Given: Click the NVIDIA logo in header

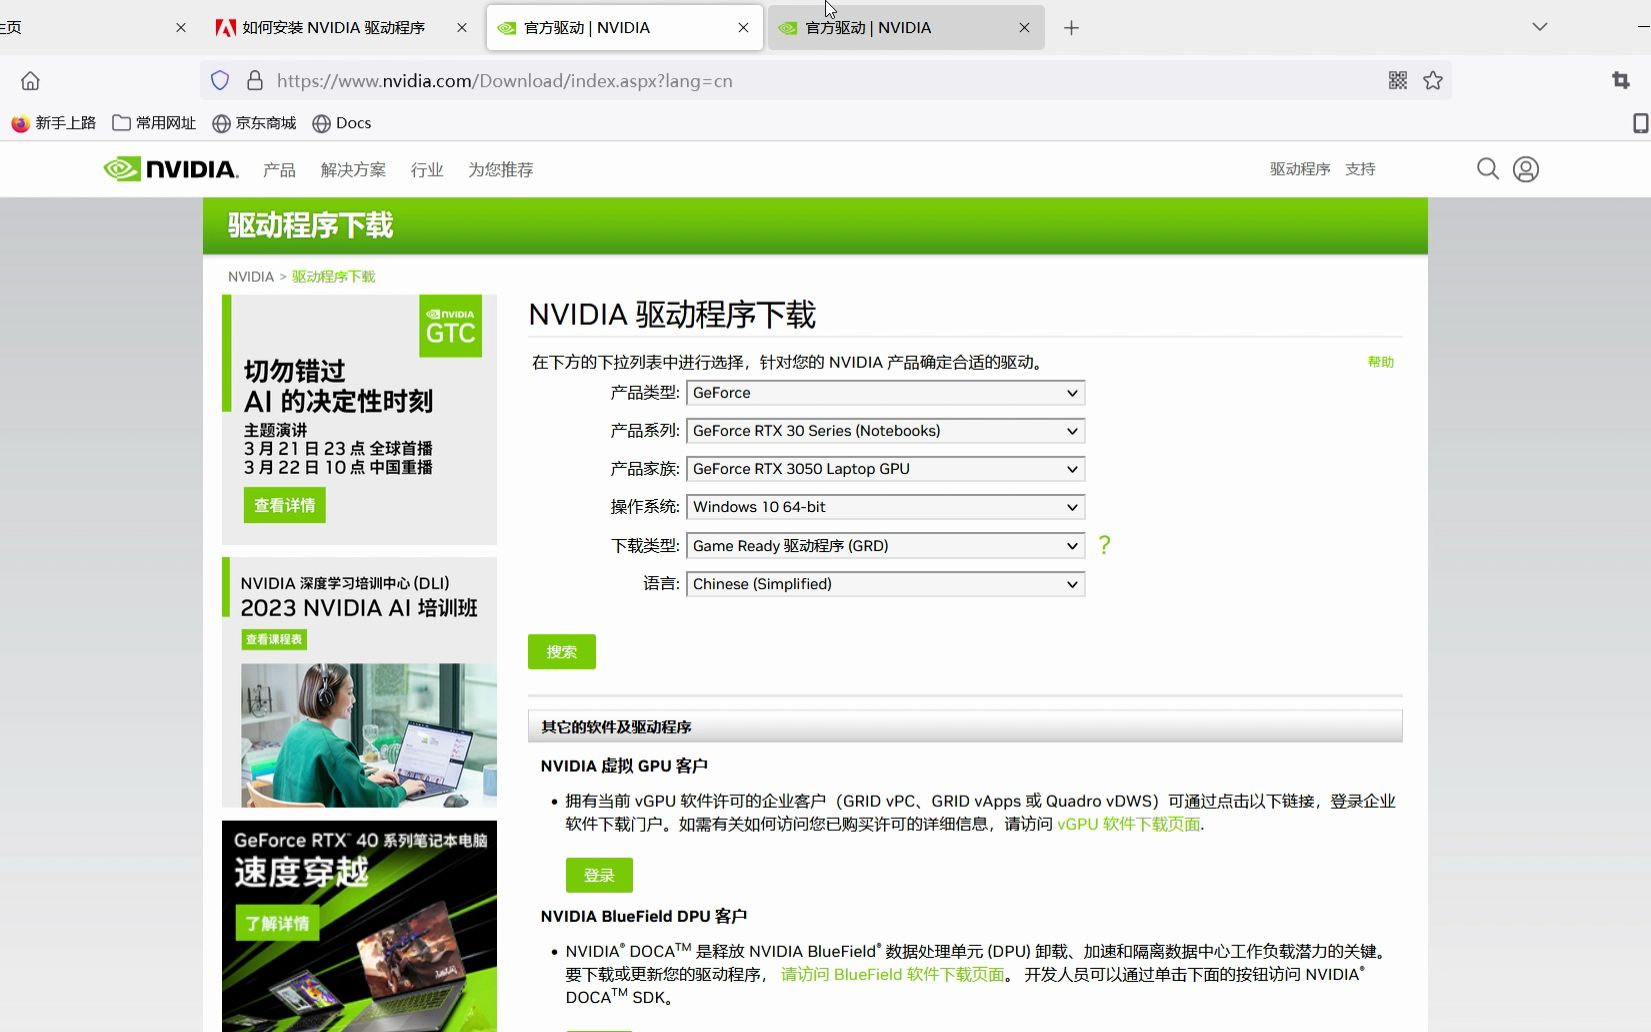Looking at the screenshot, I should (x=171, y=169).
